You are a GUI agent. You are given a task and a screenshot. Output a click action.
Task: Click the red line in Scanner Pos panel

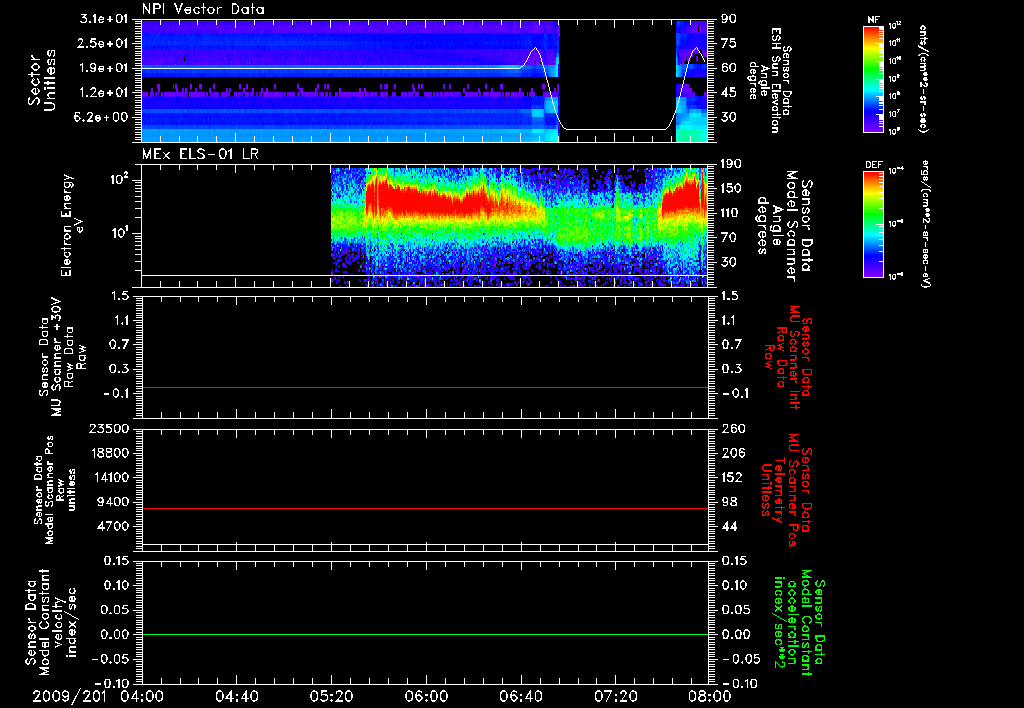(424, 508)
